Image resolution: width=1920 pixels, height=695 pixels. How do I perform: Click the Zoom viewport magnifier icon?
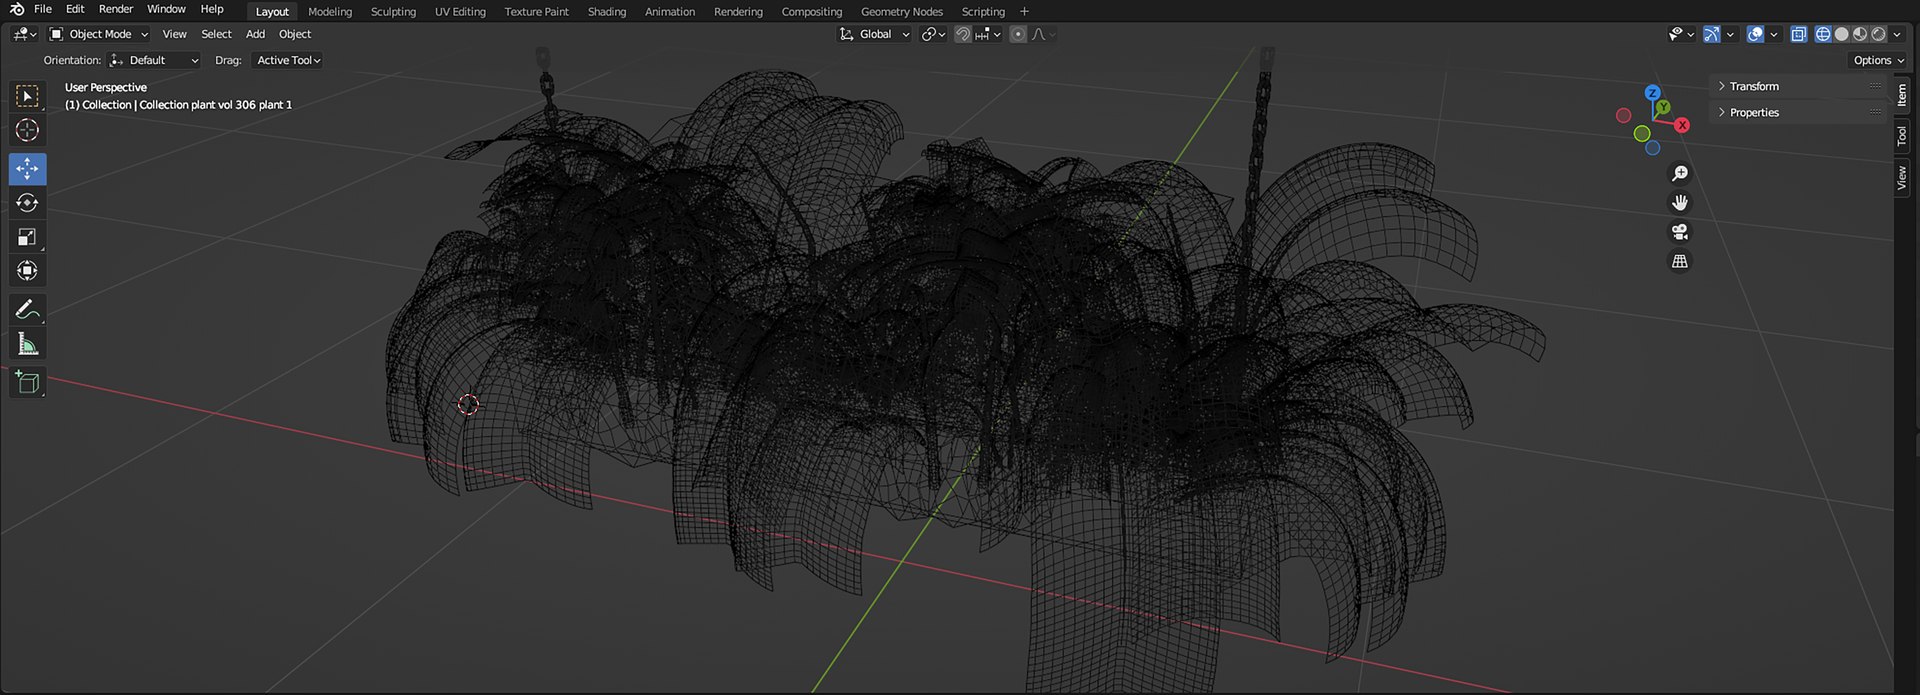pyautogui.click(x=1680, y=174)
